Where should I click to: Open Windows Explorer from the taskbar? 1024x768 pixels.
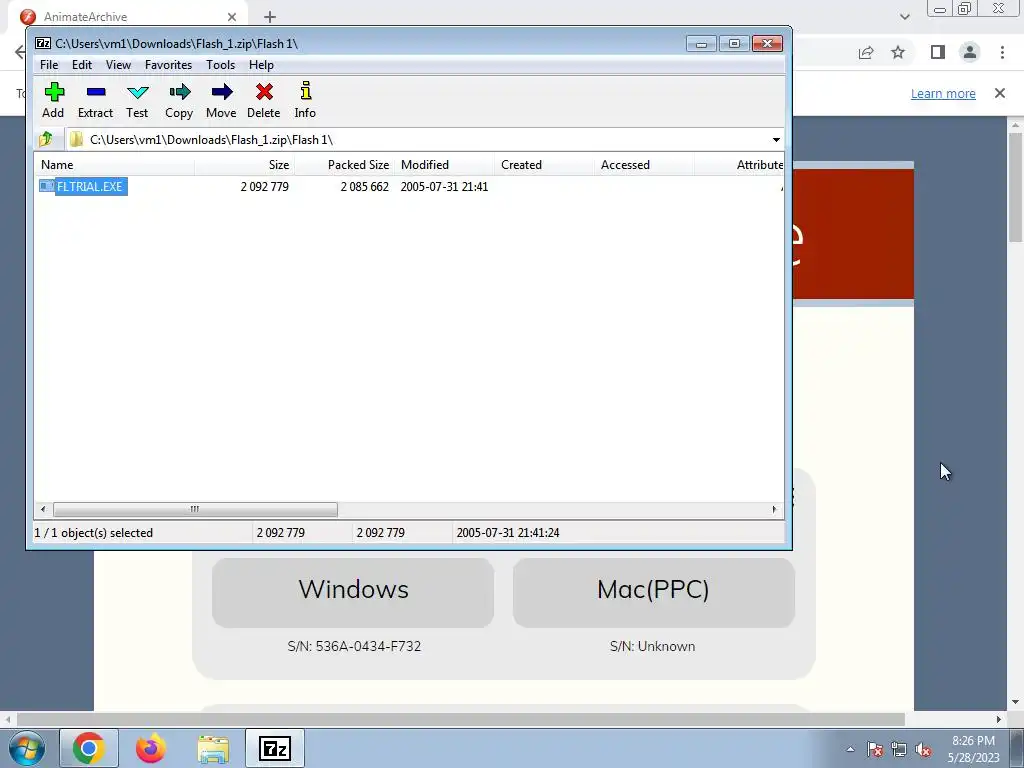pyautogui.click(x=214, y=749)
